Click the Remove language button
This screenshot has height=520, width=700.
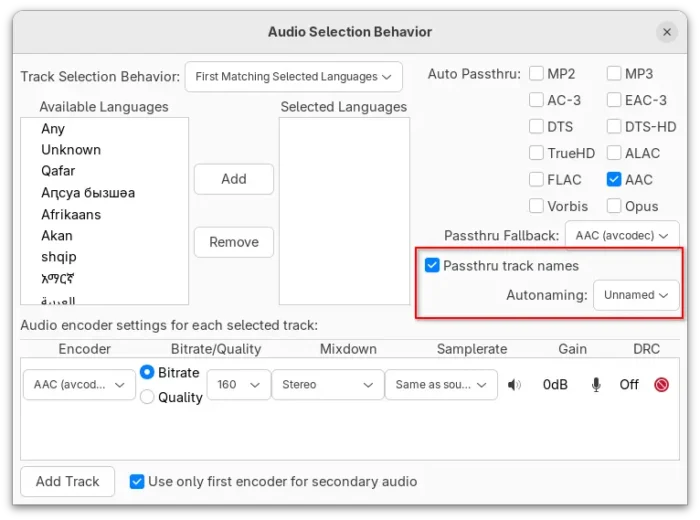click(x=233, y=242)
